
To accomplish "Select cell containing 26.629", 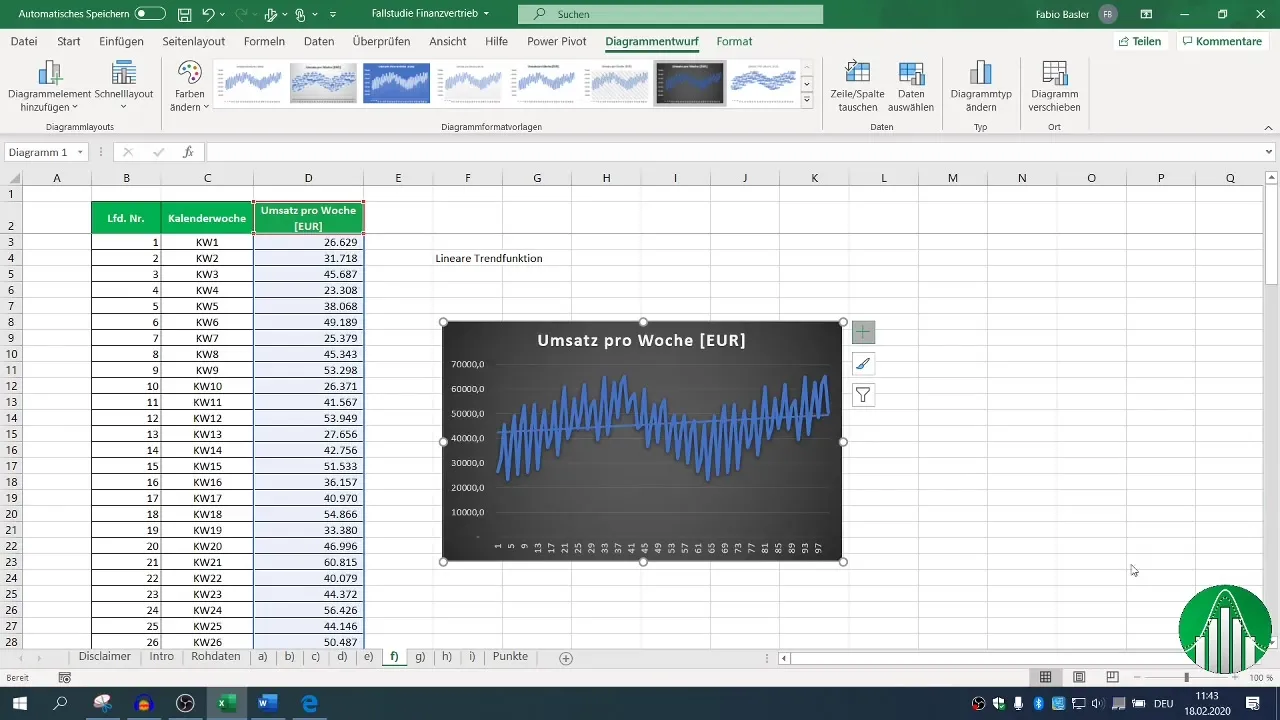I will click(309, 242).
